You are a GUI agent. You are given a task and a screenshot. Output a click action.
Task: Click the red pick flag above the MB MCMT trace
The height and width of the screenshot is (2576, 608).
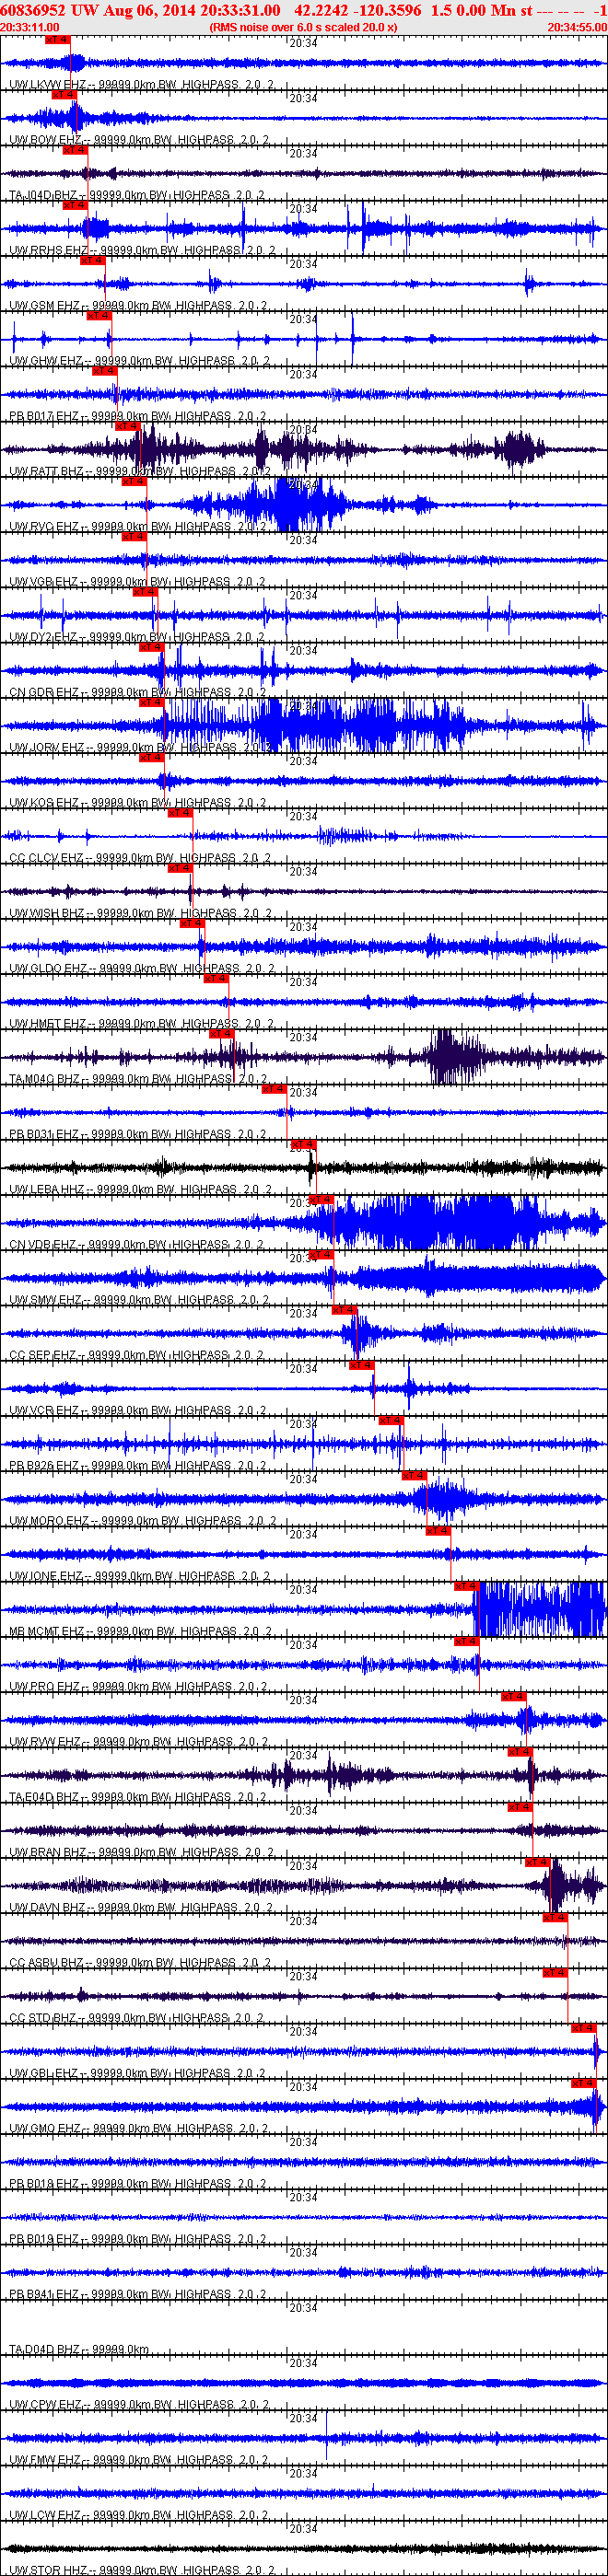point(466,1586)
